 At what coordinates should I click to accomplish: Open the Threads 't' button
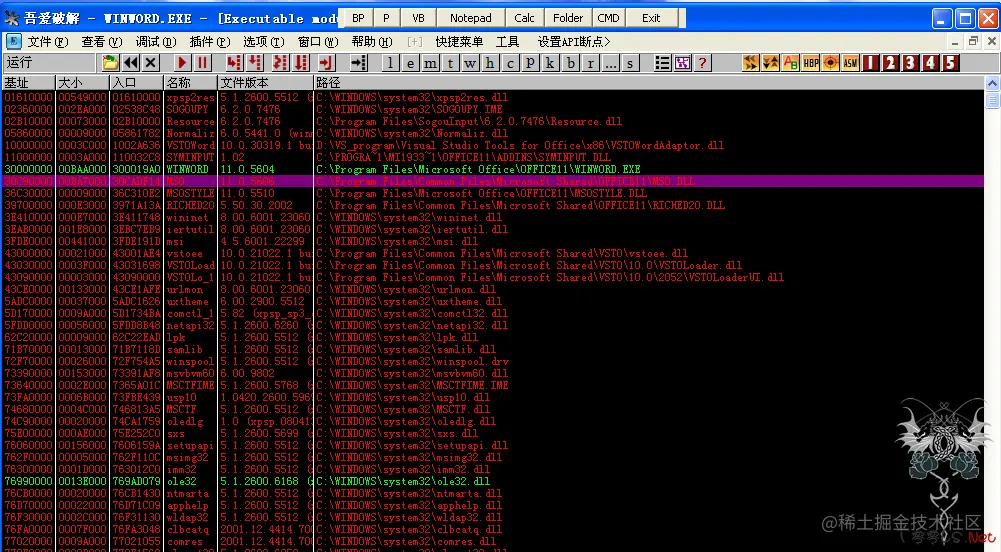(451, 63)
